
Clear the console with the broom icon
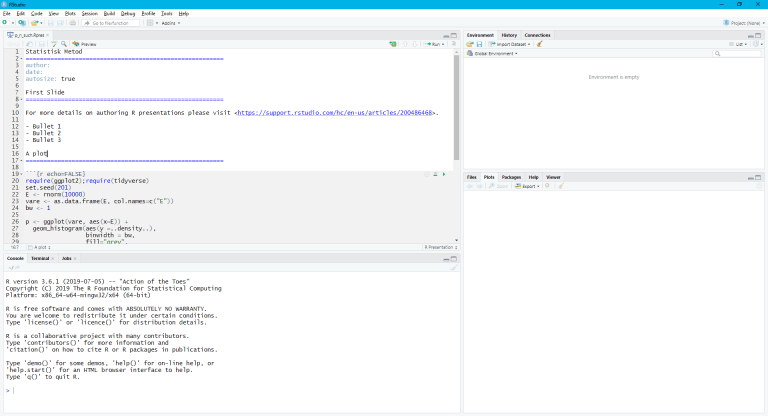(454, 267)
